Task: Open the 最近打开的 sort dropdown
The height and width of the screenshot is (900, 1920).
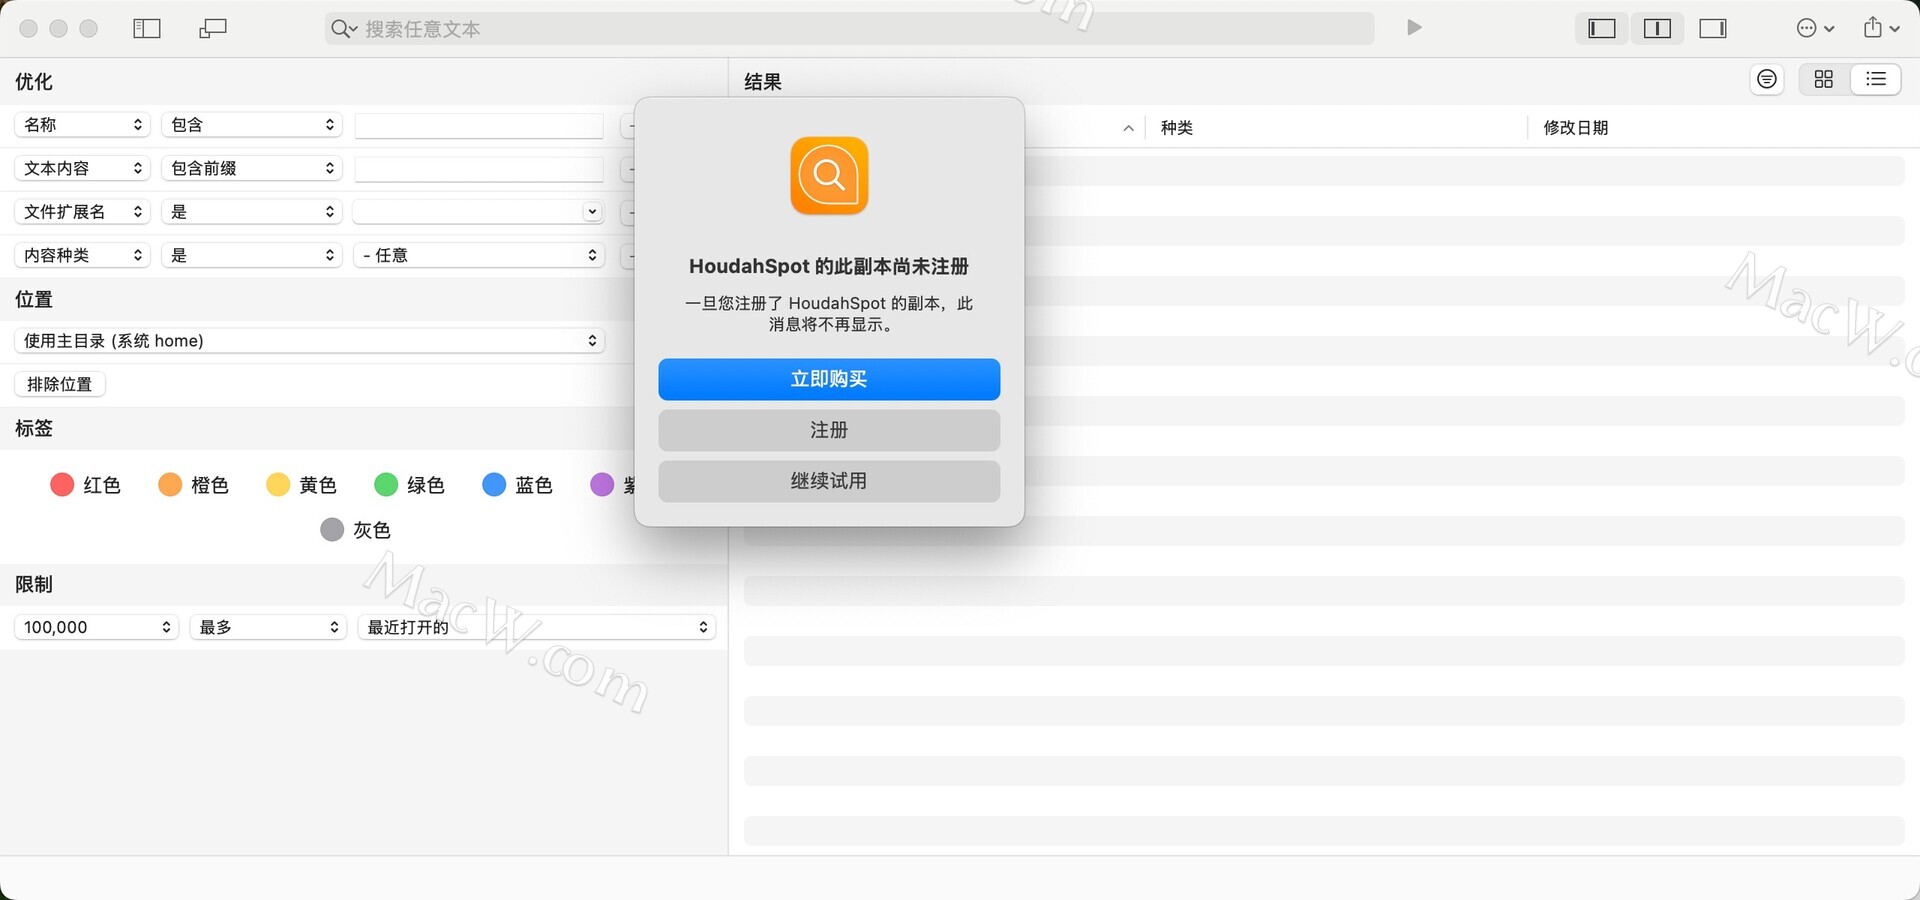Action: coord(537,627)
